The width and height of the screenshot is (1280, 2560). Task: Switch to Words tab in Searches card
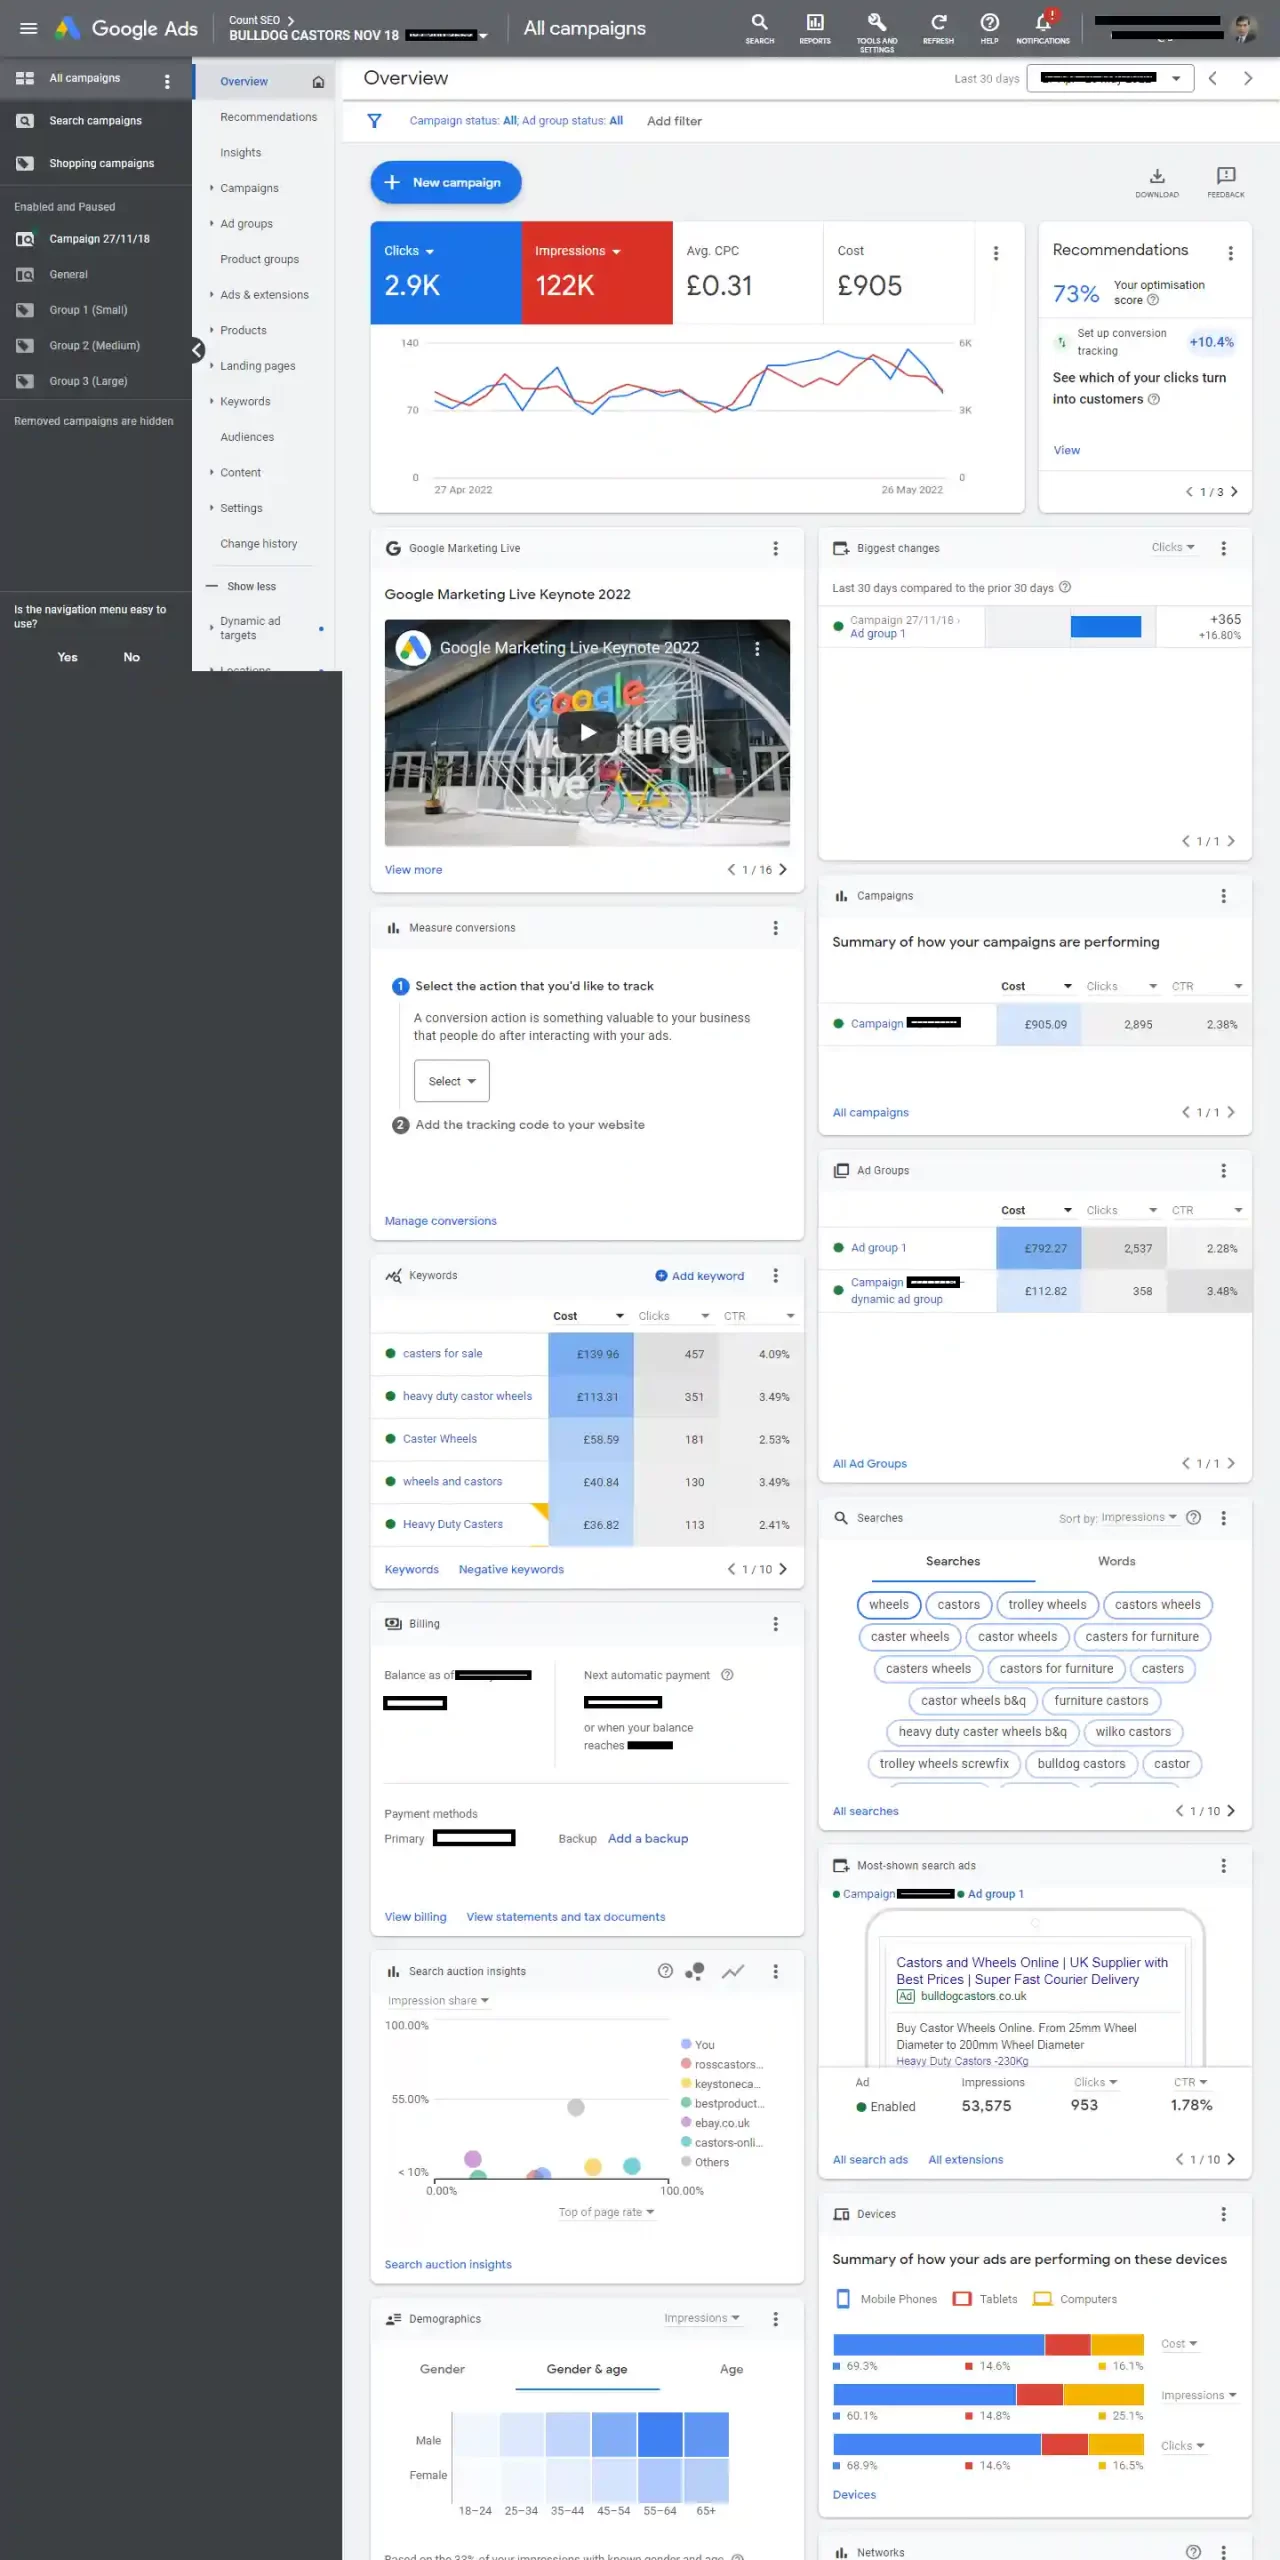pos(1116,1561)
